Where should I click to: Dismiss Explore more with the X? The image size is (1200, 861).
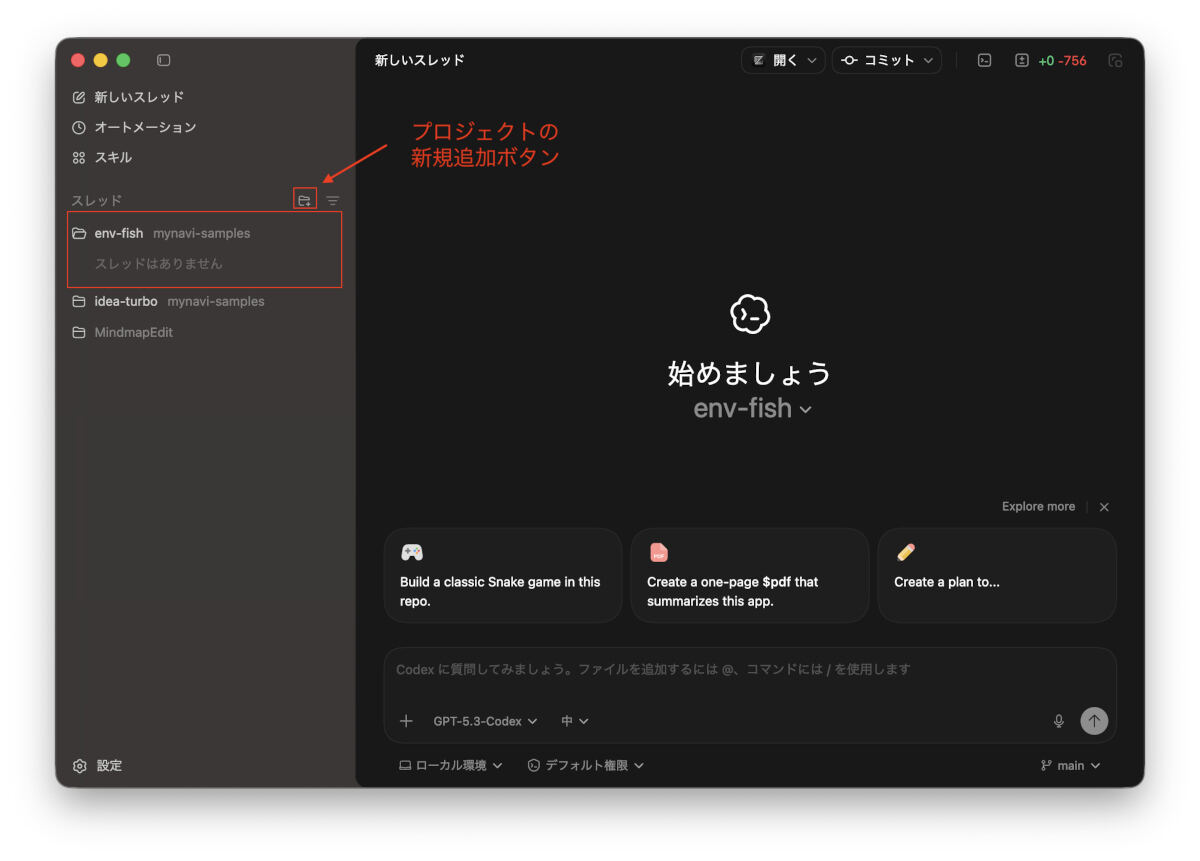click(1104, 507)
